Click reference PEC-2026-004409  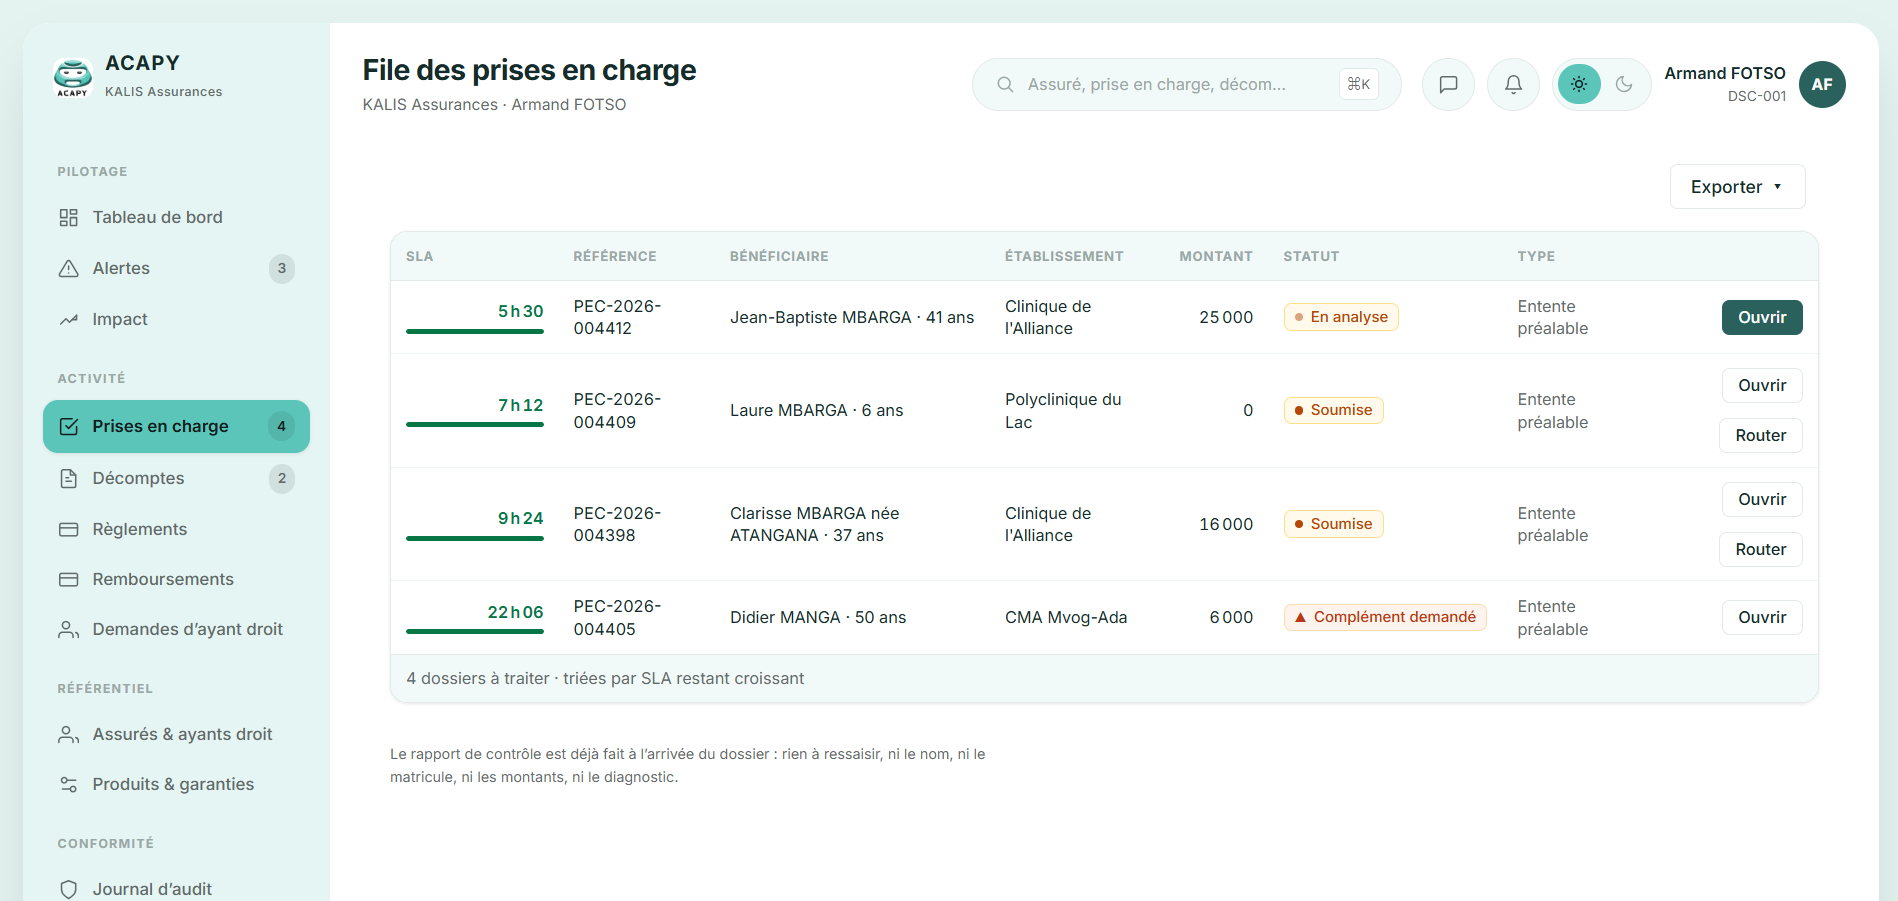617,410
